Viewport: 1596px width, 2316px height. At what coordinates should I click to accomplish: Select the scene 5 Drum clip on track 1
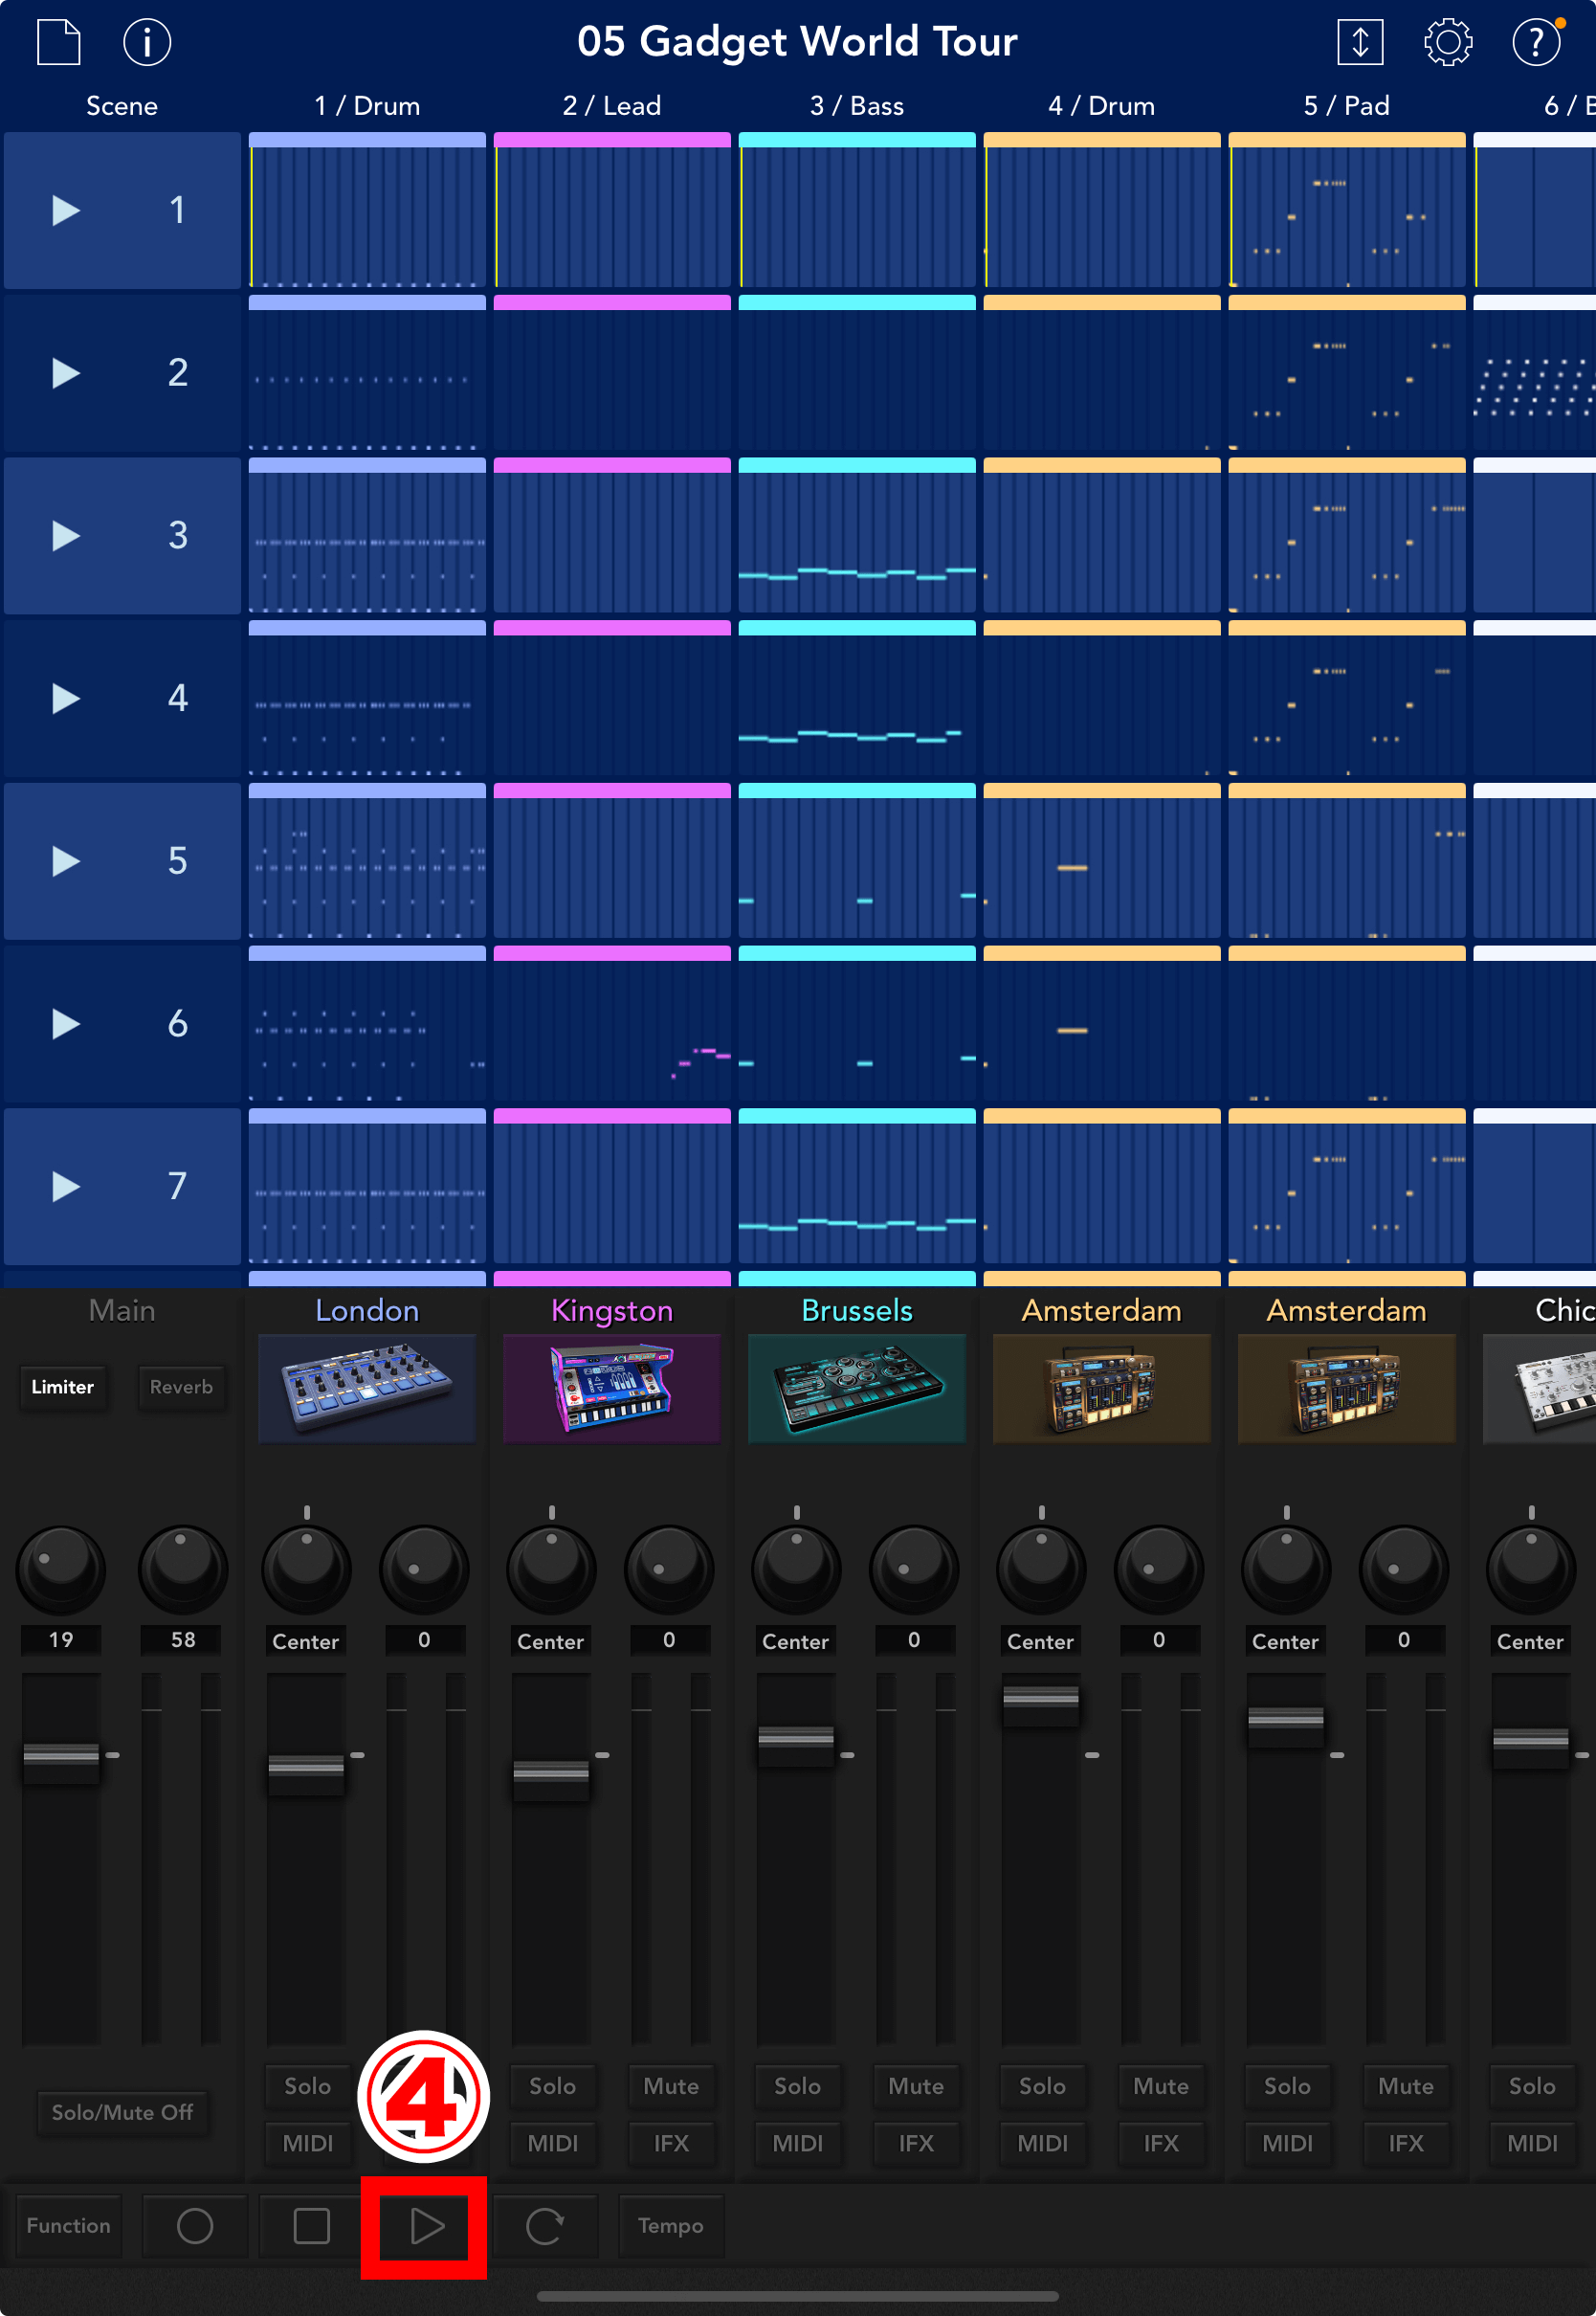pyautogui.click(x=367, y=861)
